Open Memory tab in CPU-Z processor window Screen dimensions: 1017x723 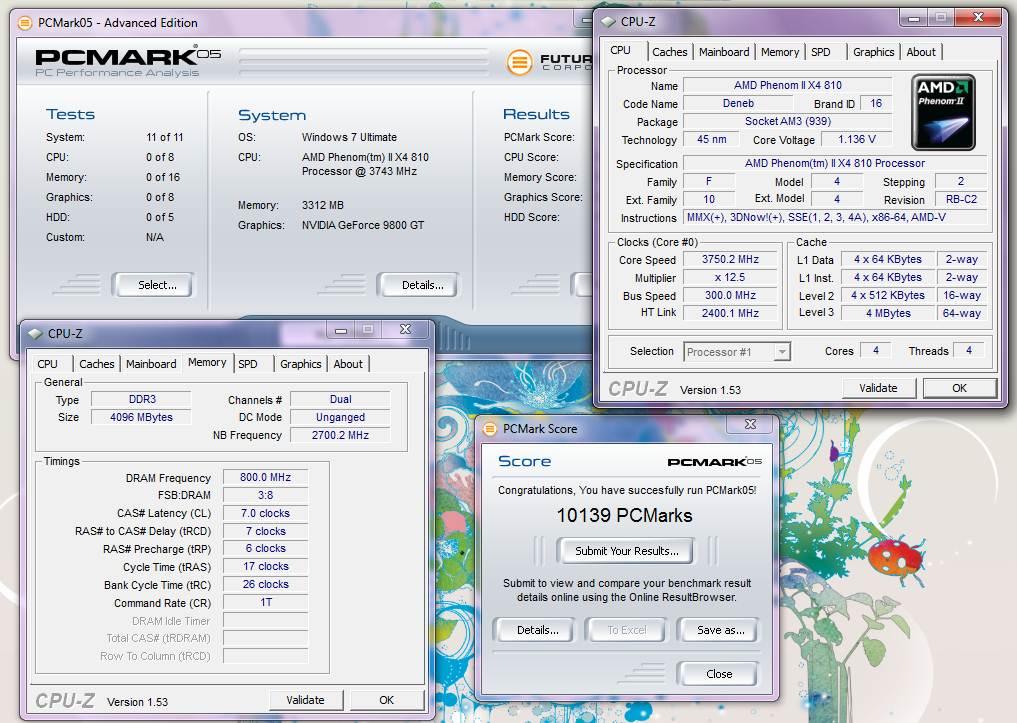click(x=780, y=52)
